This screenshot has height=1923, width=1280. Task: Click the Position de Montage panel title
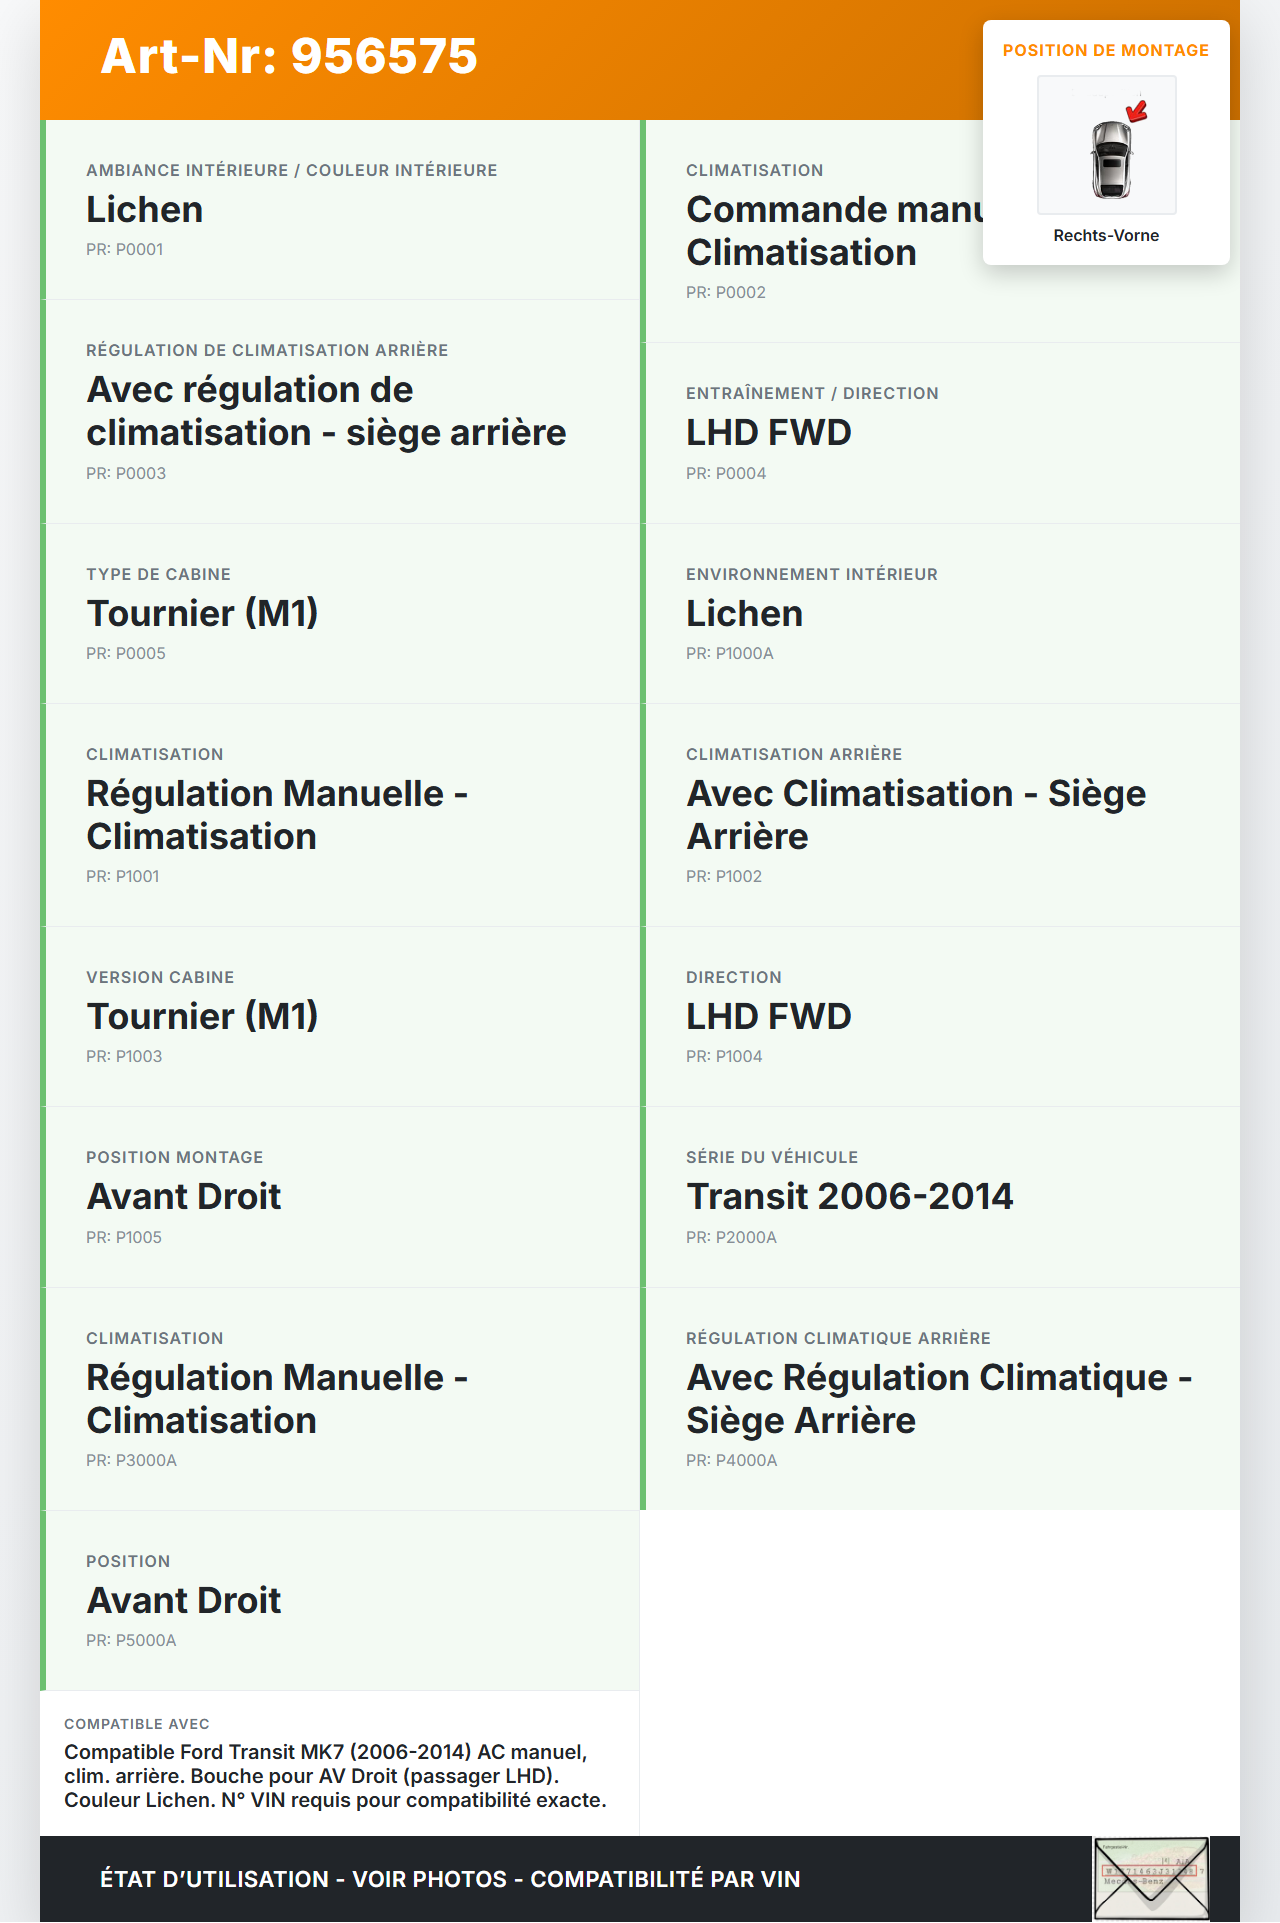[1105, 50]
